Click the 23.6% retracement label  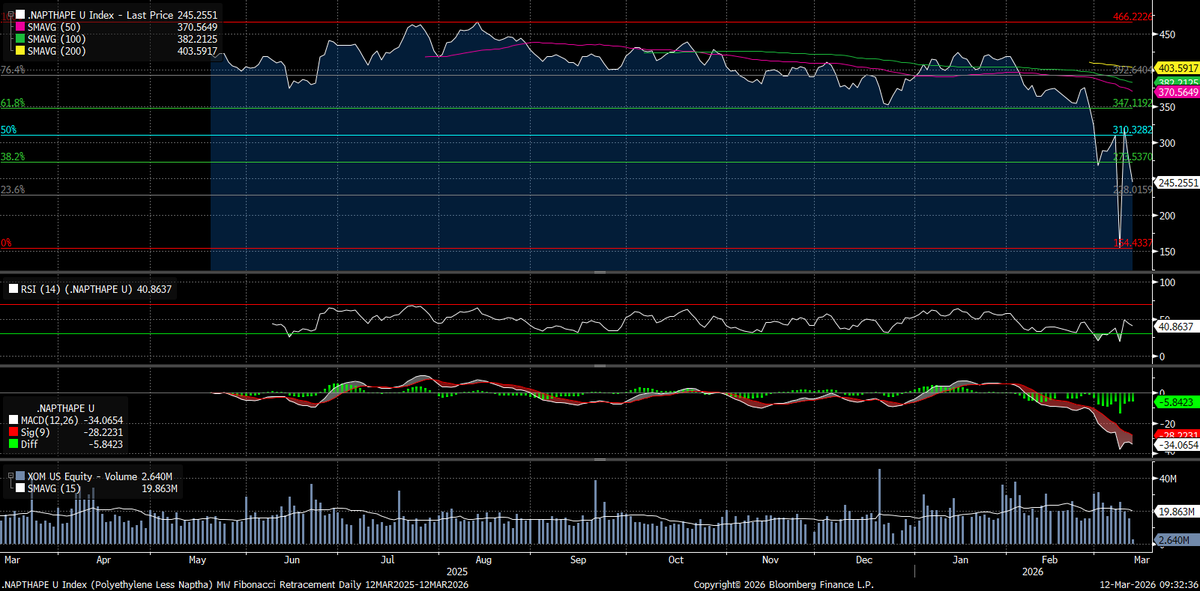click(x=12, y=189)
